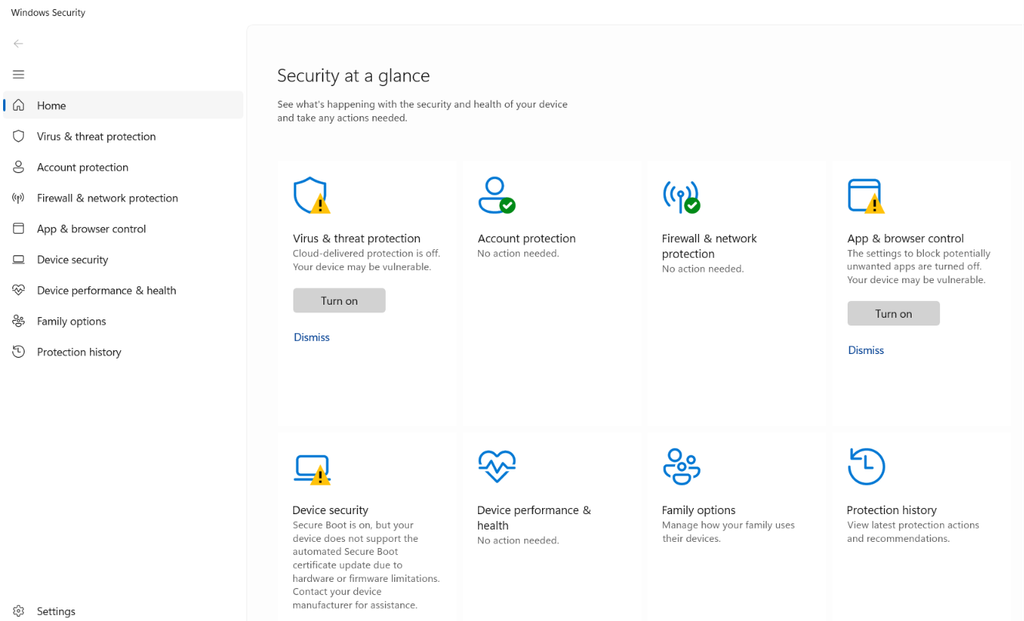Image resolution: width=1024 pixels, height=621 pixels.
Task: Click the Virus & threat protection tile title
Action: [x=357, y=238]
